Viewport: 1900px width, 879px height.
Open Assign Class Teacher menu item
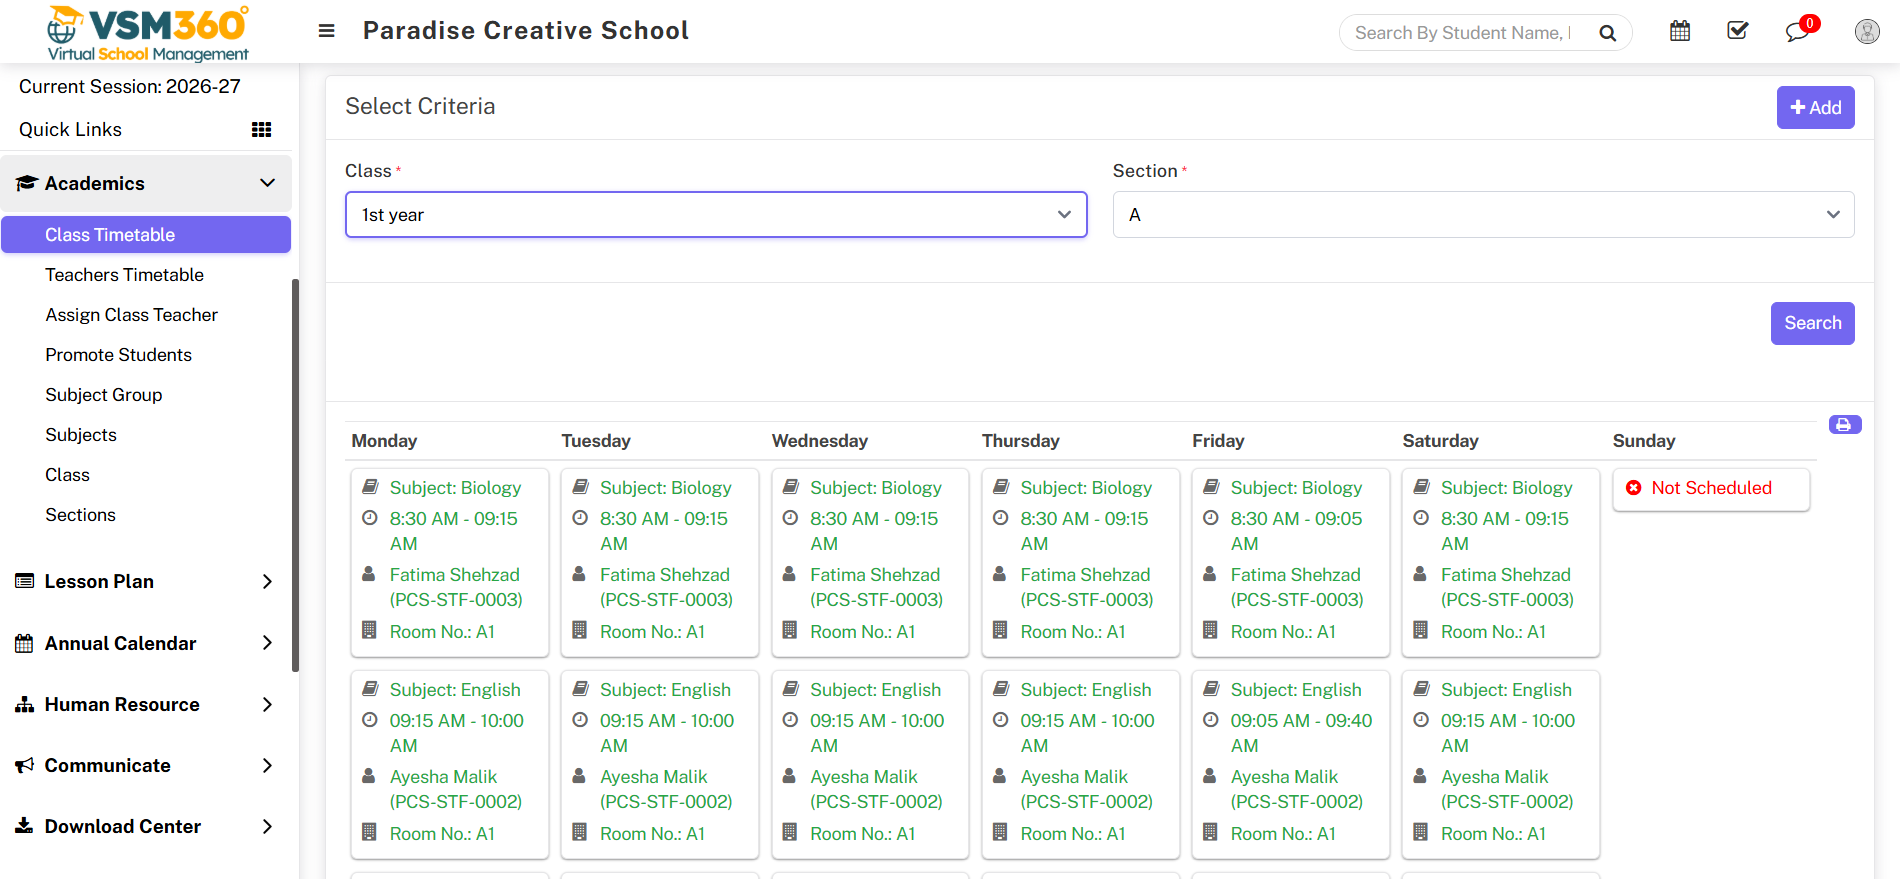click(x=131, y=315)
